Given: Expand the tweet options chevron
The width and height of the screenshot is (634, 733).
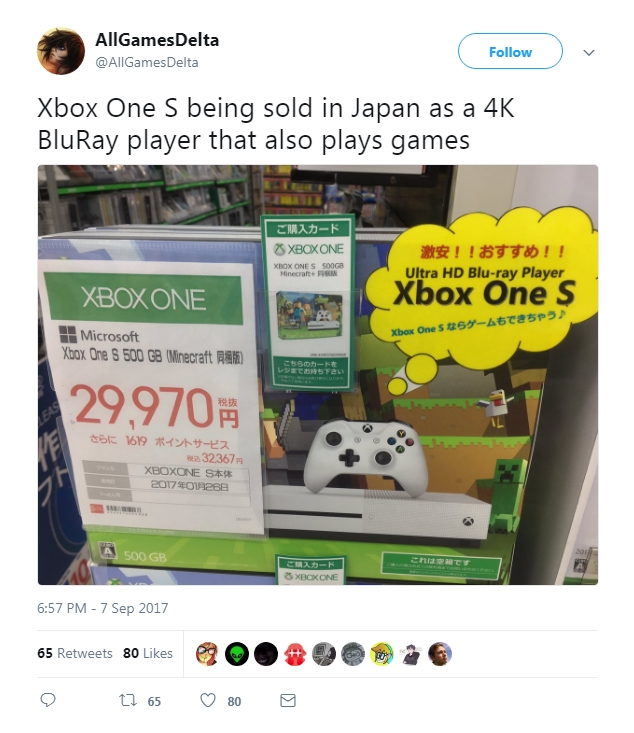Looking at the screenshot, I should point(589,52).
